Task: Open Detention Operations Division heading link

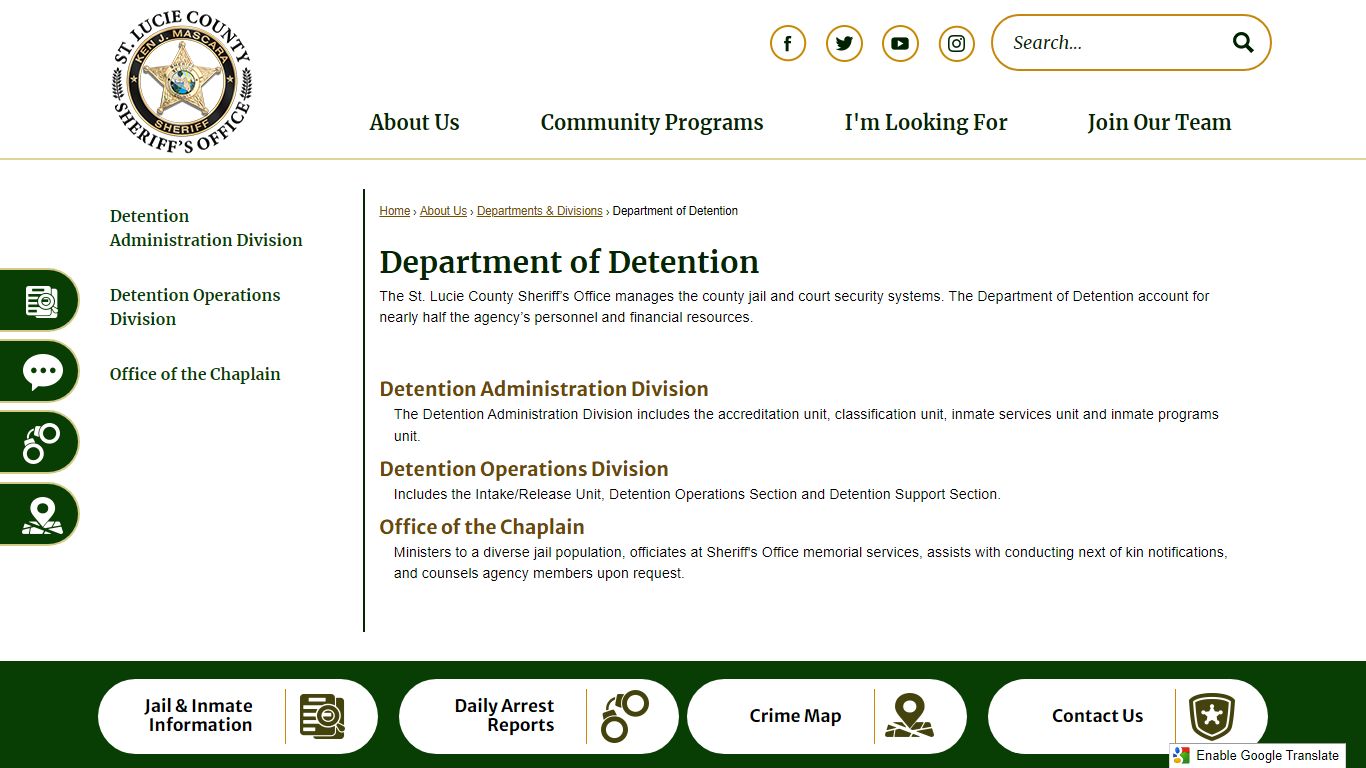Action: tap(524, 469)
